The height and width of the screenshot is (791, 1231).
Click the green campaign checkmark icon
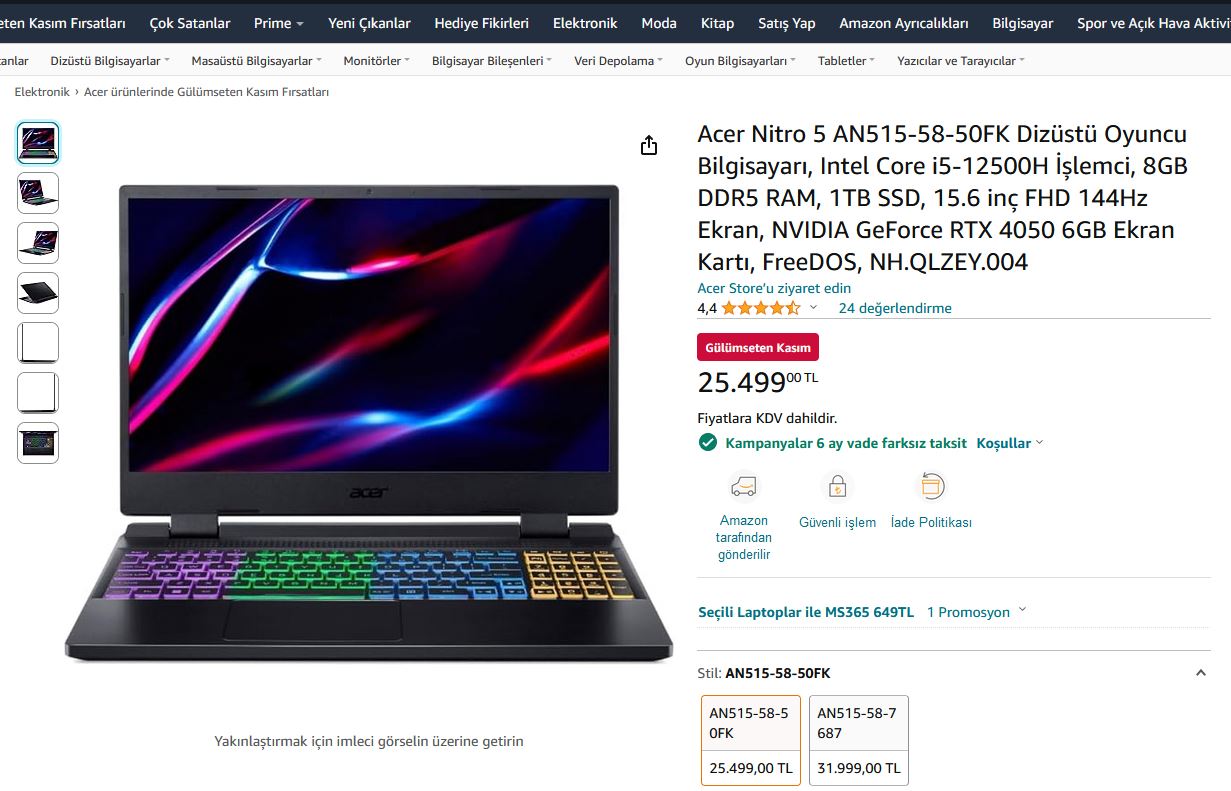pos(708,442)
